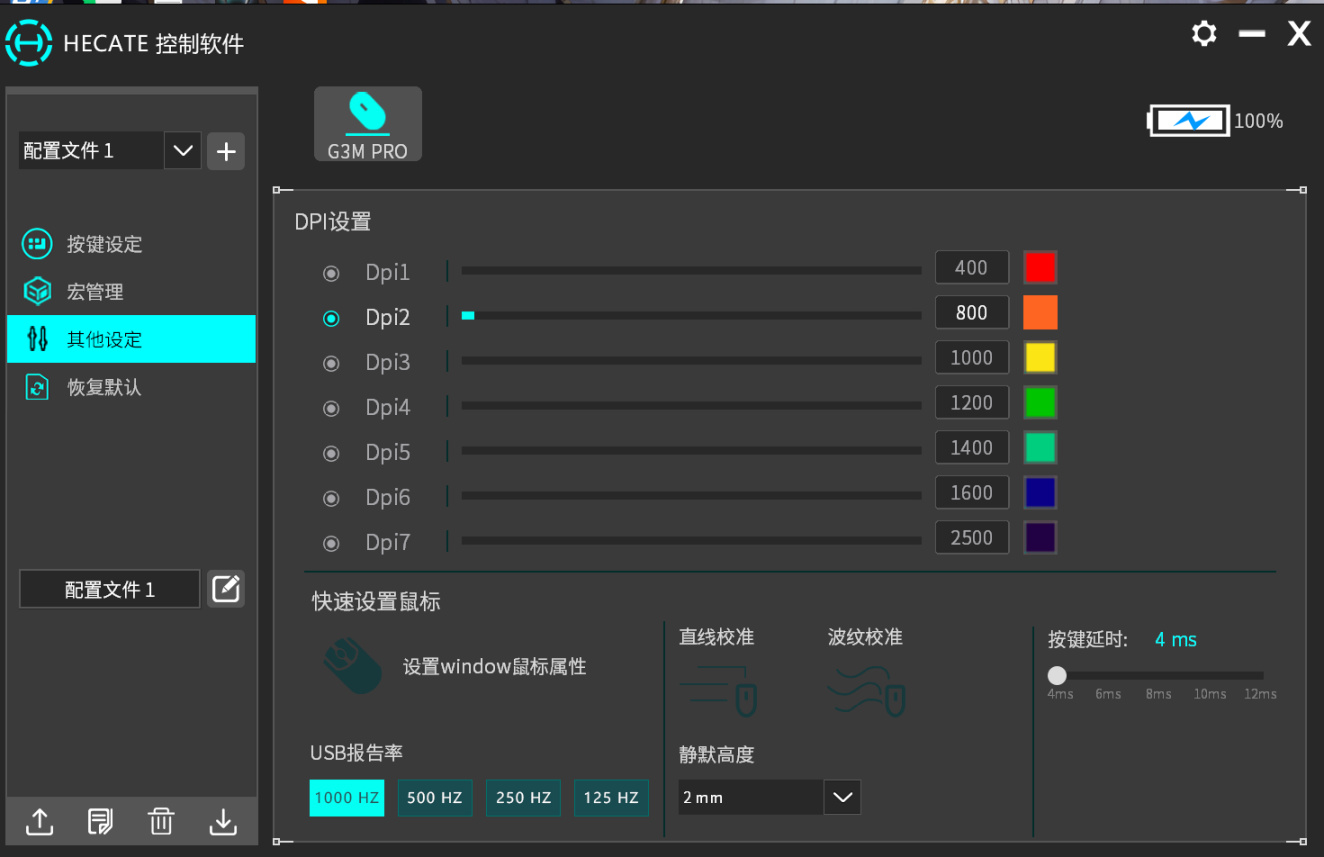This screenshot has height=857, width=1324.
Task: Select the G3M PRO mouse device
Action: (368, 124)
